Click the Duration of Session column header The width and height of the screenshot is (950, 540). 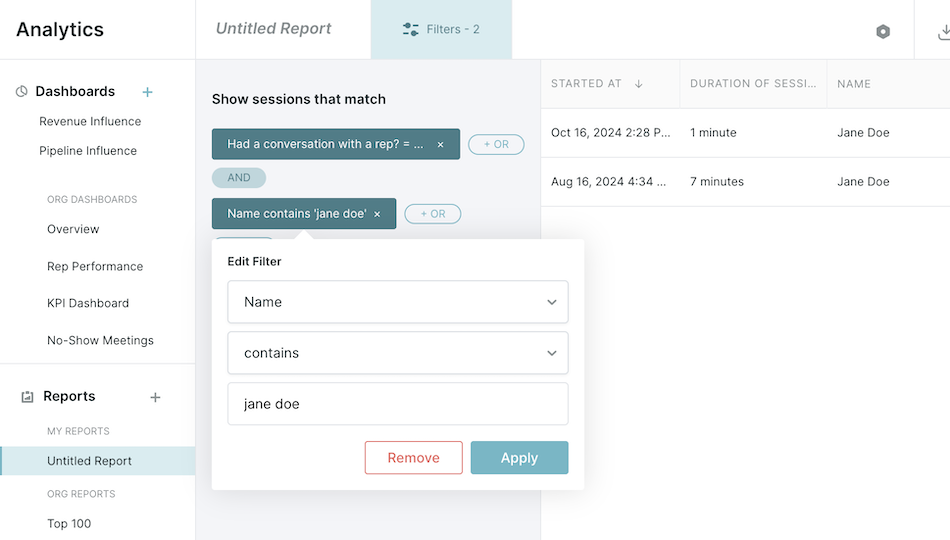tap(753, 84)
